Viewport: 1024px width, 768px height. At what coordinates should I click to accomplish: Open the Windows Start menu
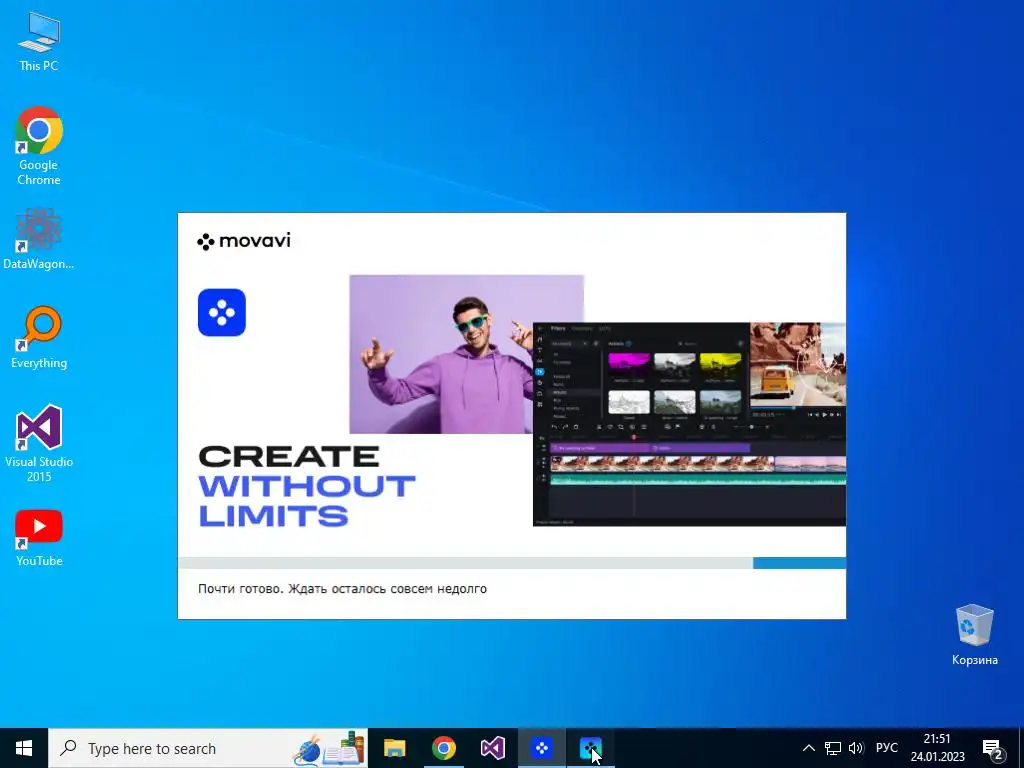(24, 748)
